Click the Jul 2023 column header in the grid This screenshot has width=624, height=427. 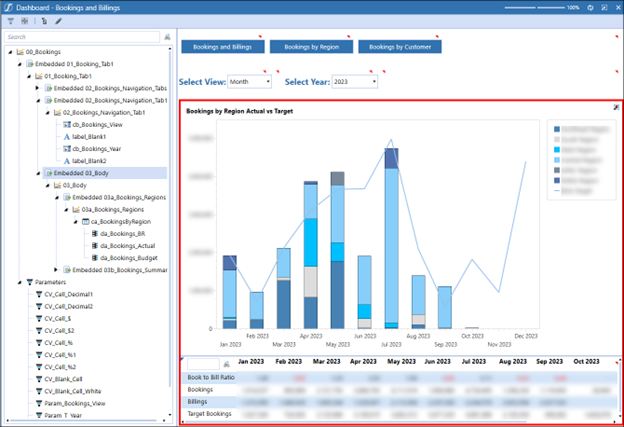click(474, 362)
